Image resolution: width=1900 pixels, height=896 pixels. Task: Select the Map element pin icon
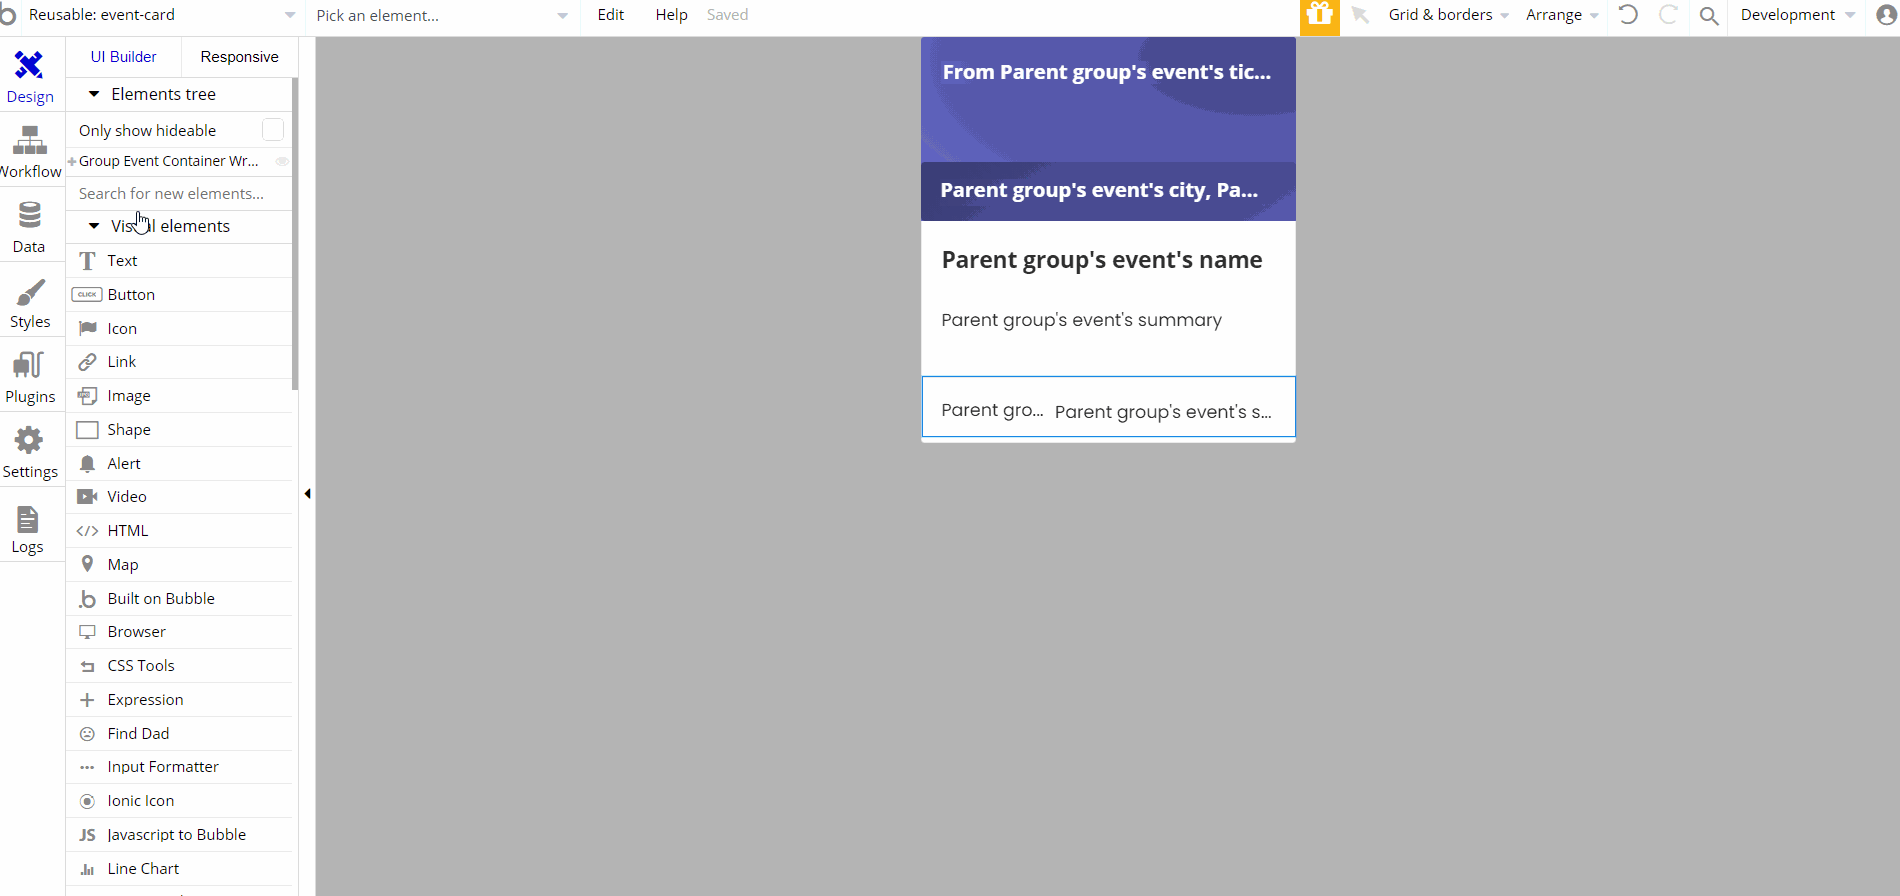(88, 564)
